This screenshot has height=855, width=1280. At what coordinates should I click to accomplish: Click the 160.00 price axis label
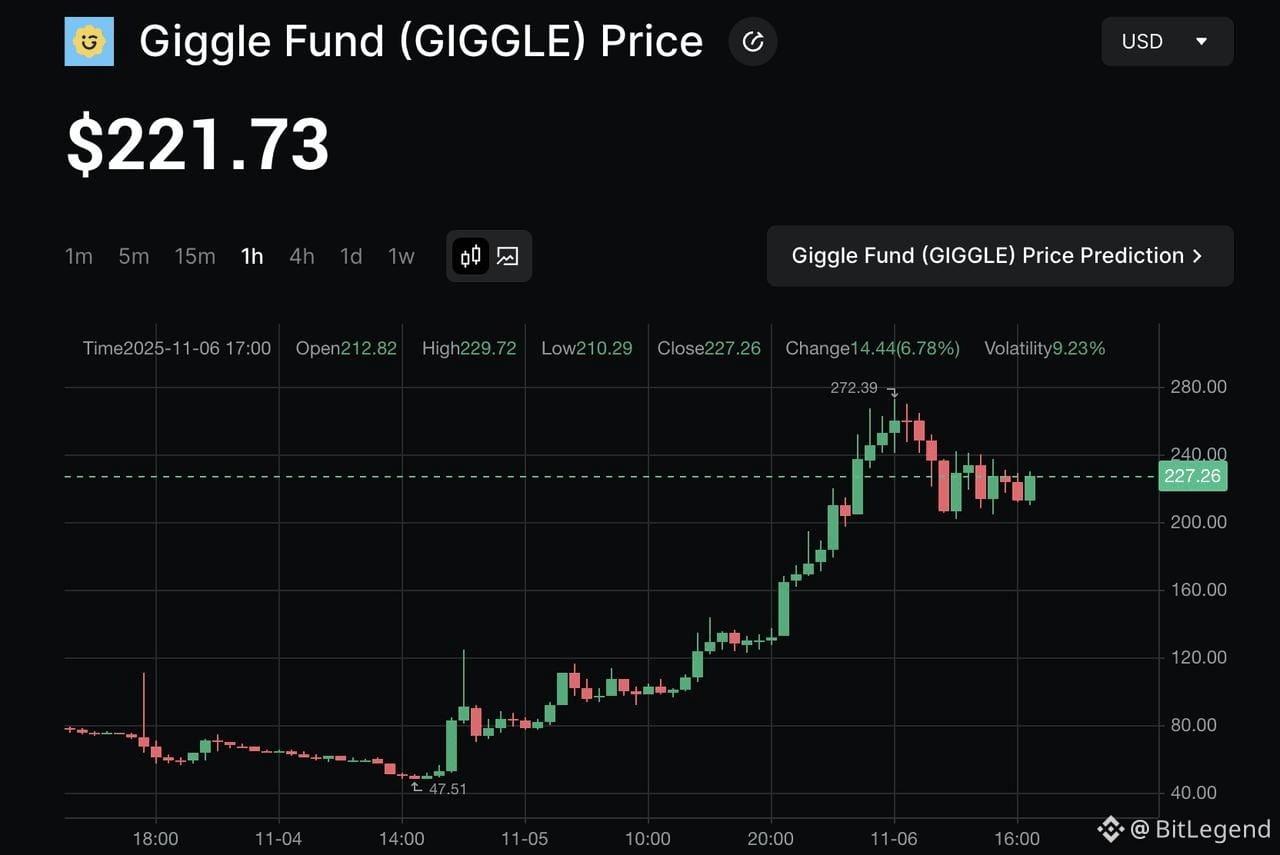(x=1199, y=590)
